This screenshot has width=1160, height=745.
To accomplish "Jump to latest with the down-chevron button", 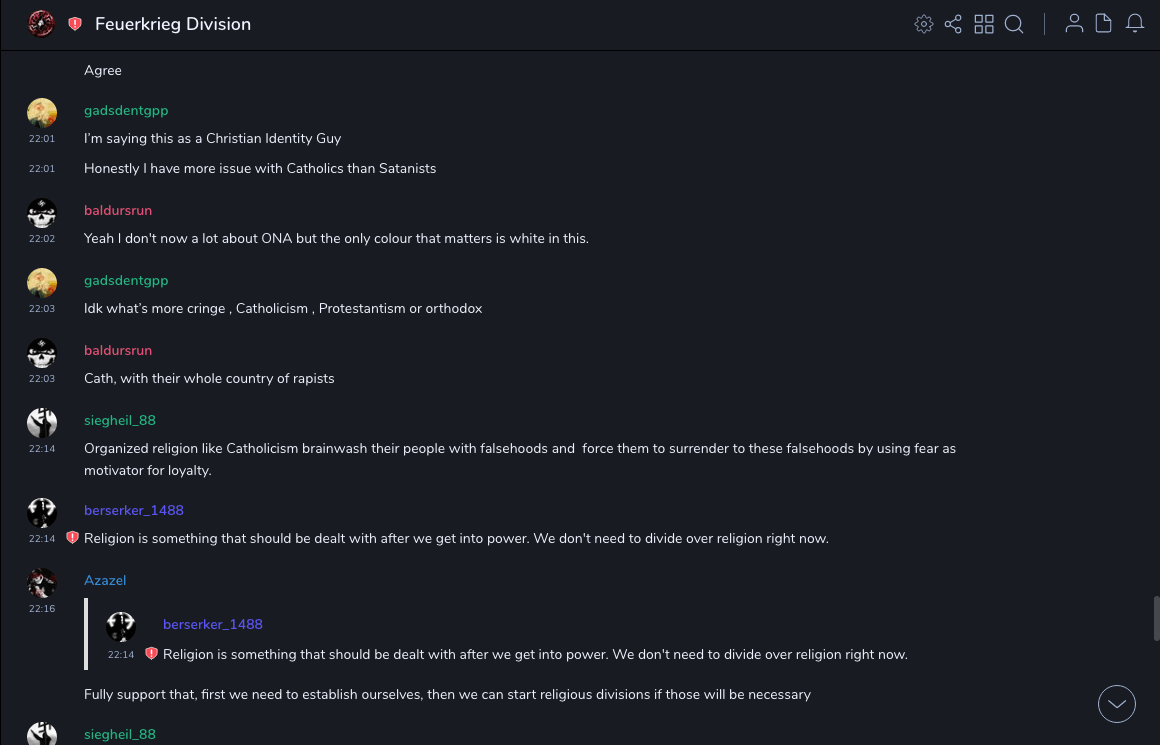I will point(1116,704).
